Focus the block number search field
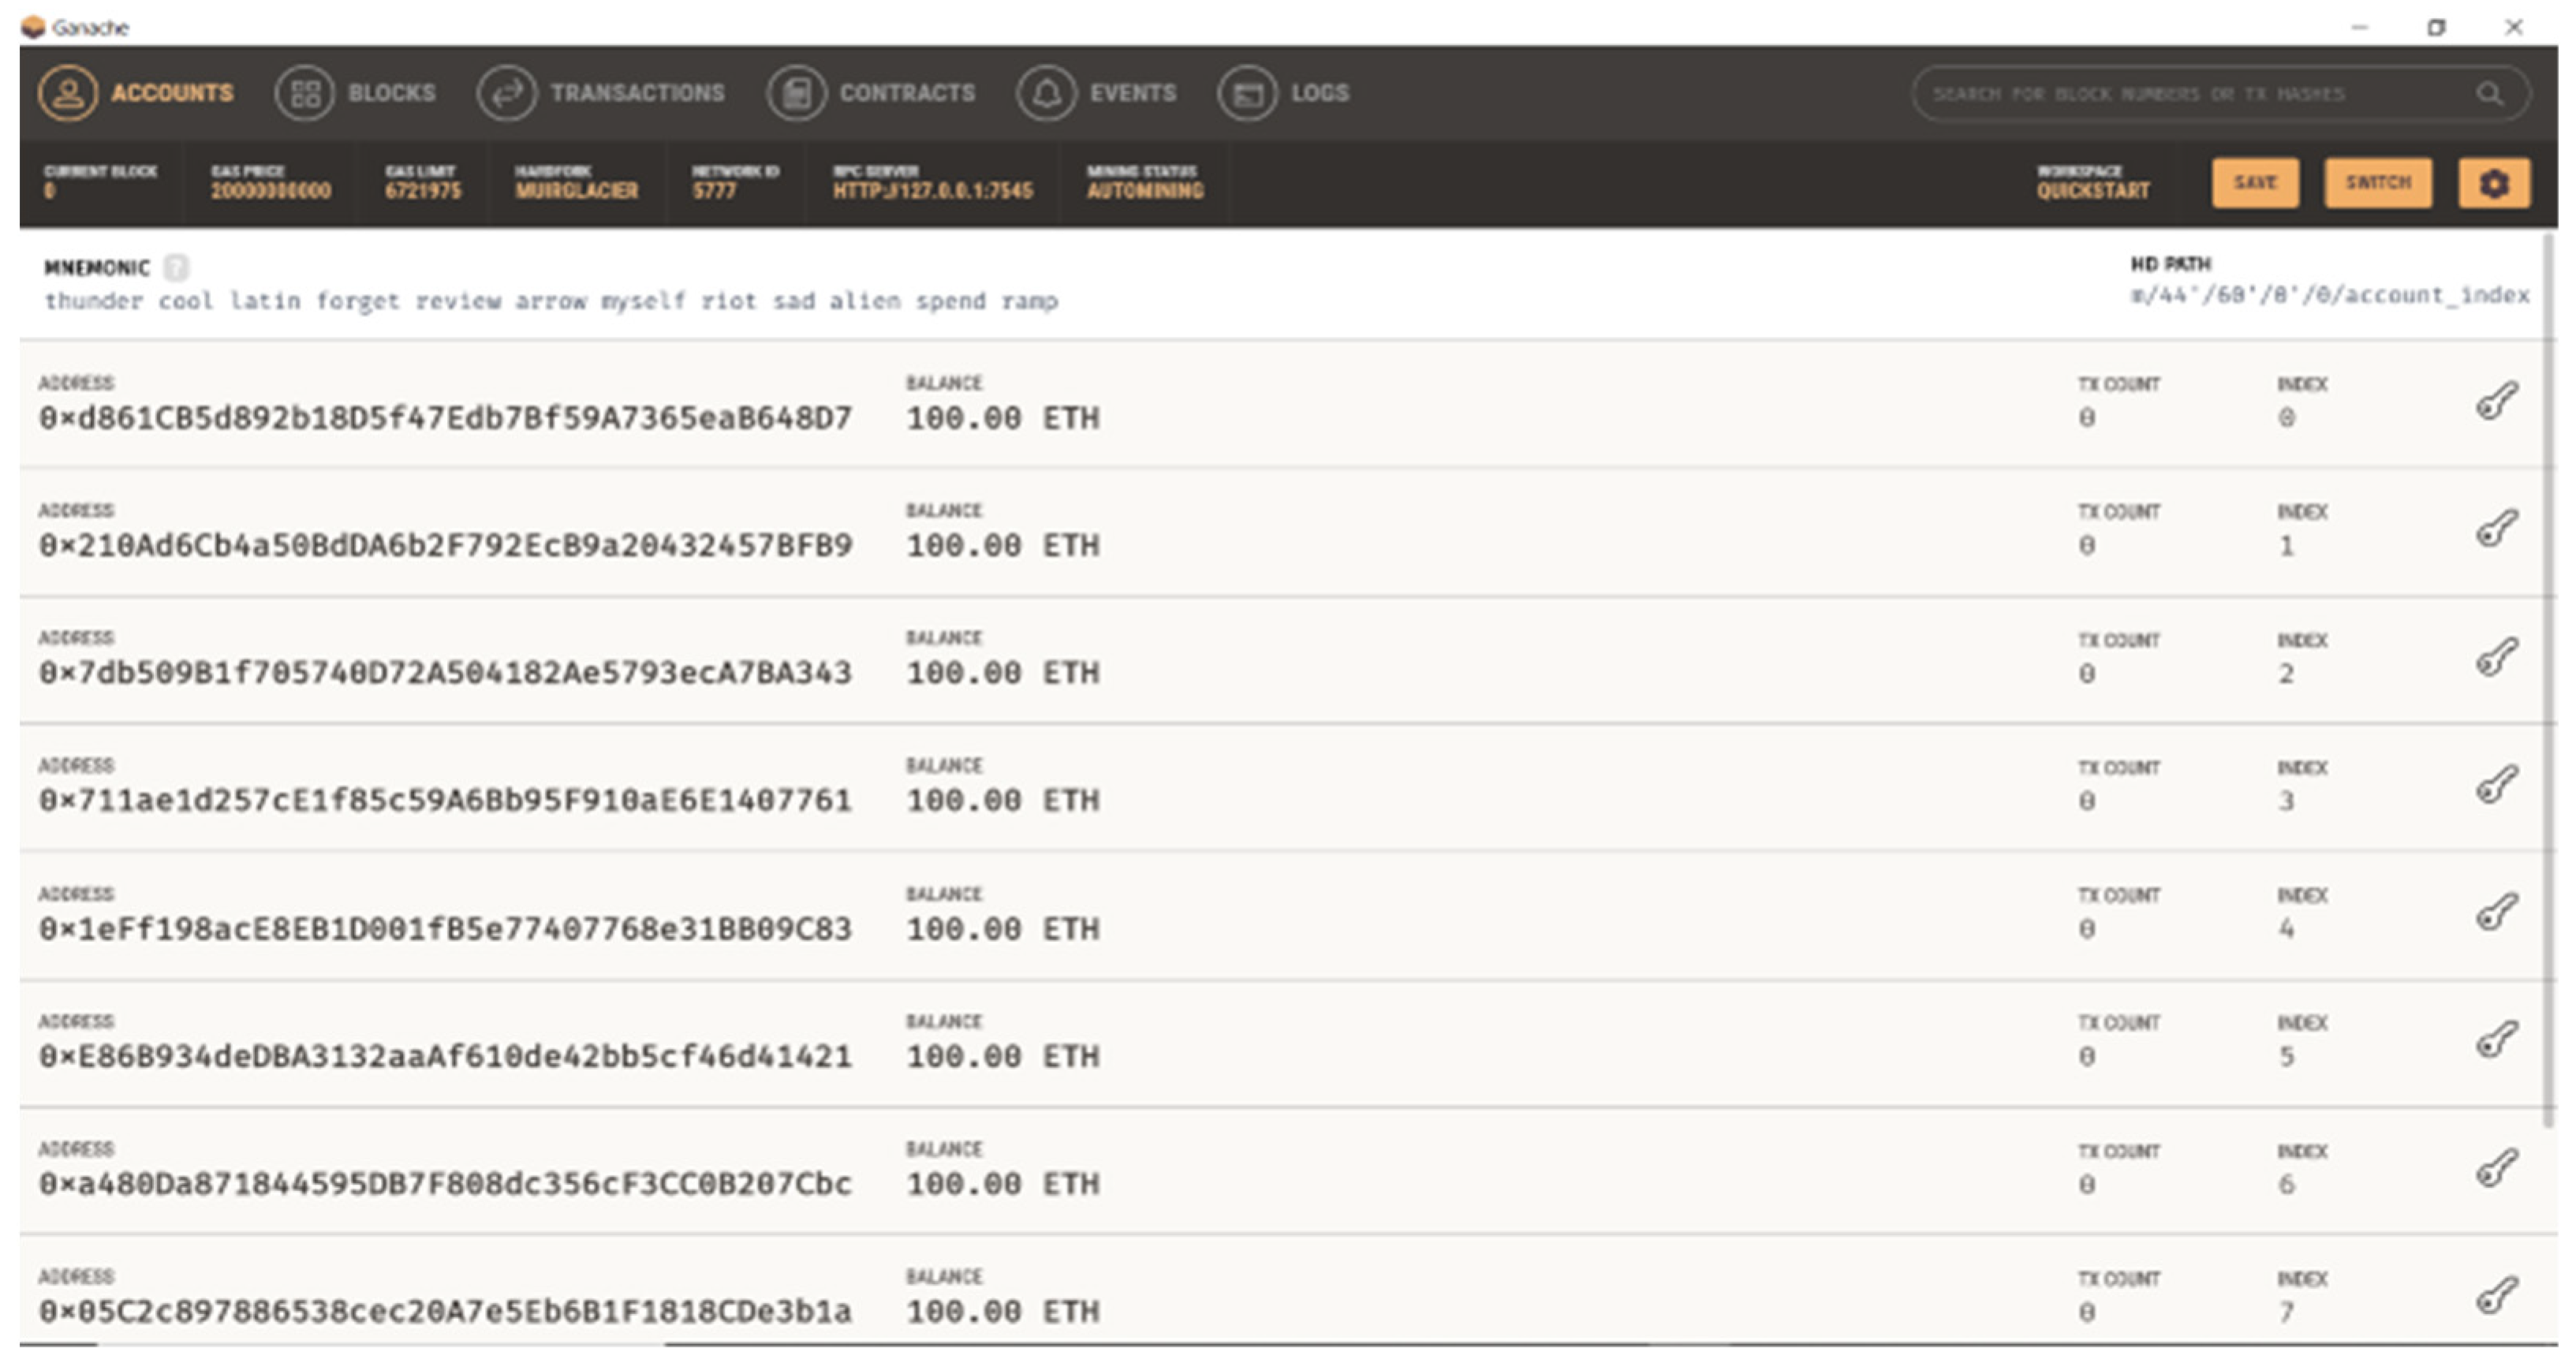This screenshot has height=1363, width=2576. (2190, 94)
